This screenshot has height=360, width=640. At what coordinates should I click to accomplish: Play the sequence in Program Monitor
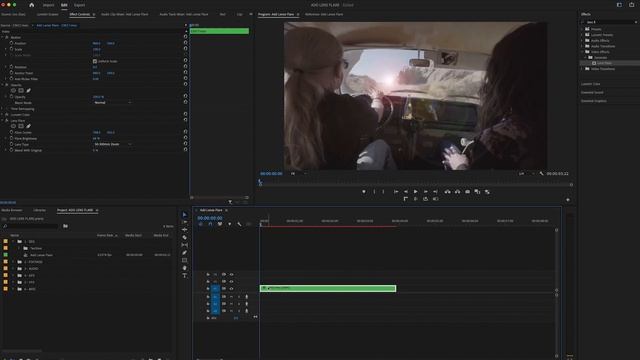416,191
